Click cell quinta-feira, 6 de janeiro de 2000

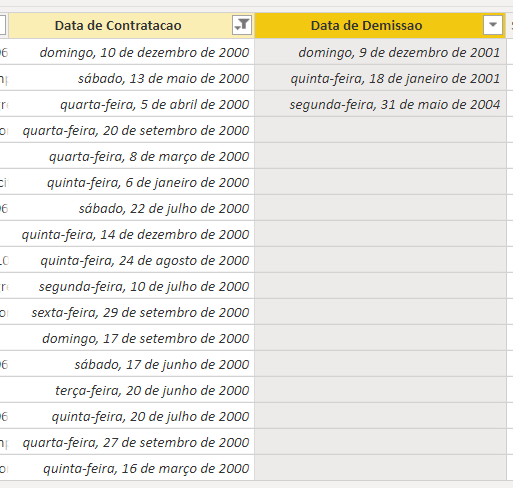(x=131, y=182)
